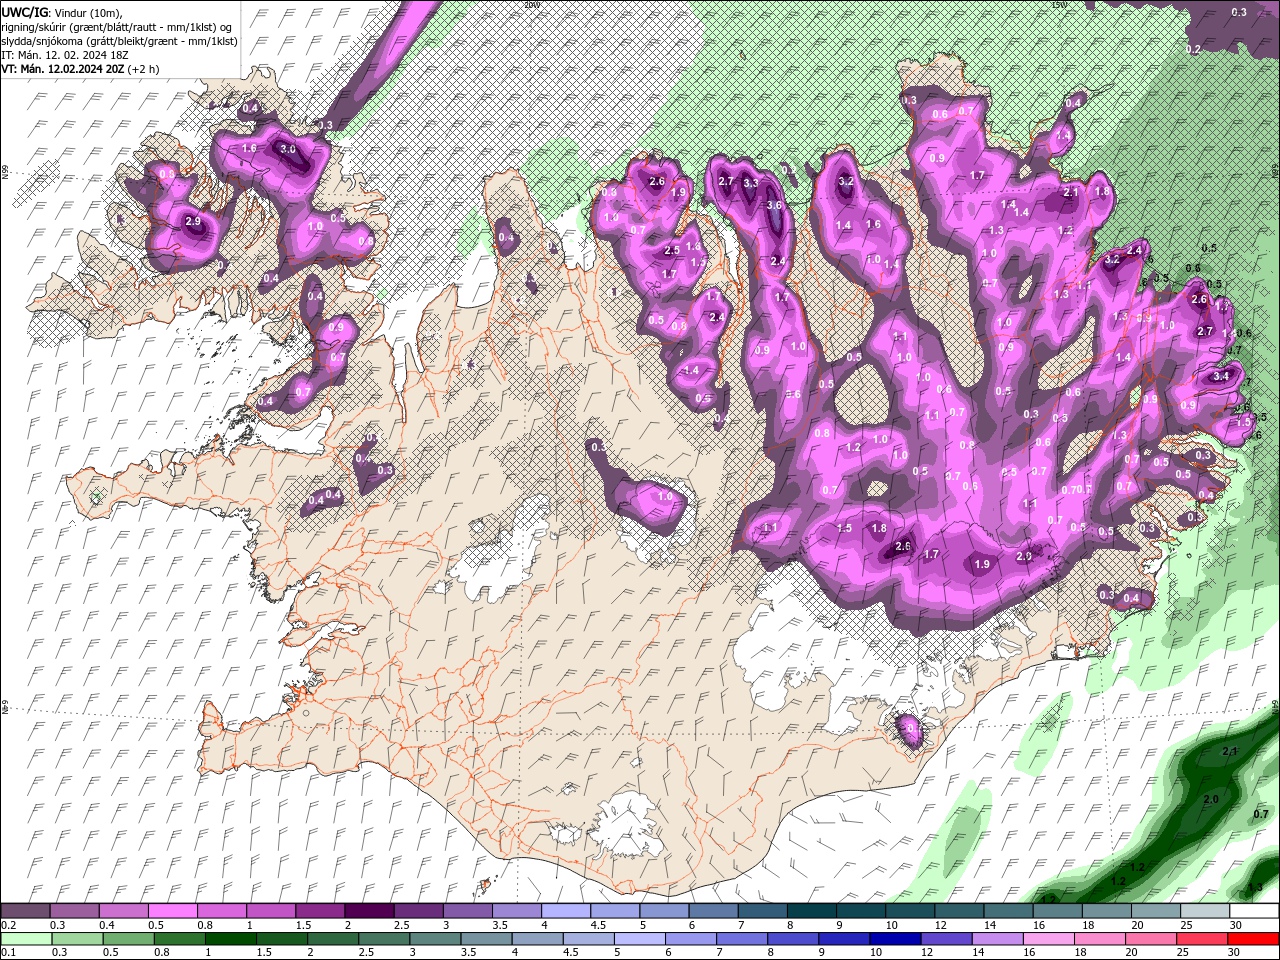Viewport: 1280px width, 960px height.
Task: Click the 20W longitude label at the top
Action: point(531,4)
